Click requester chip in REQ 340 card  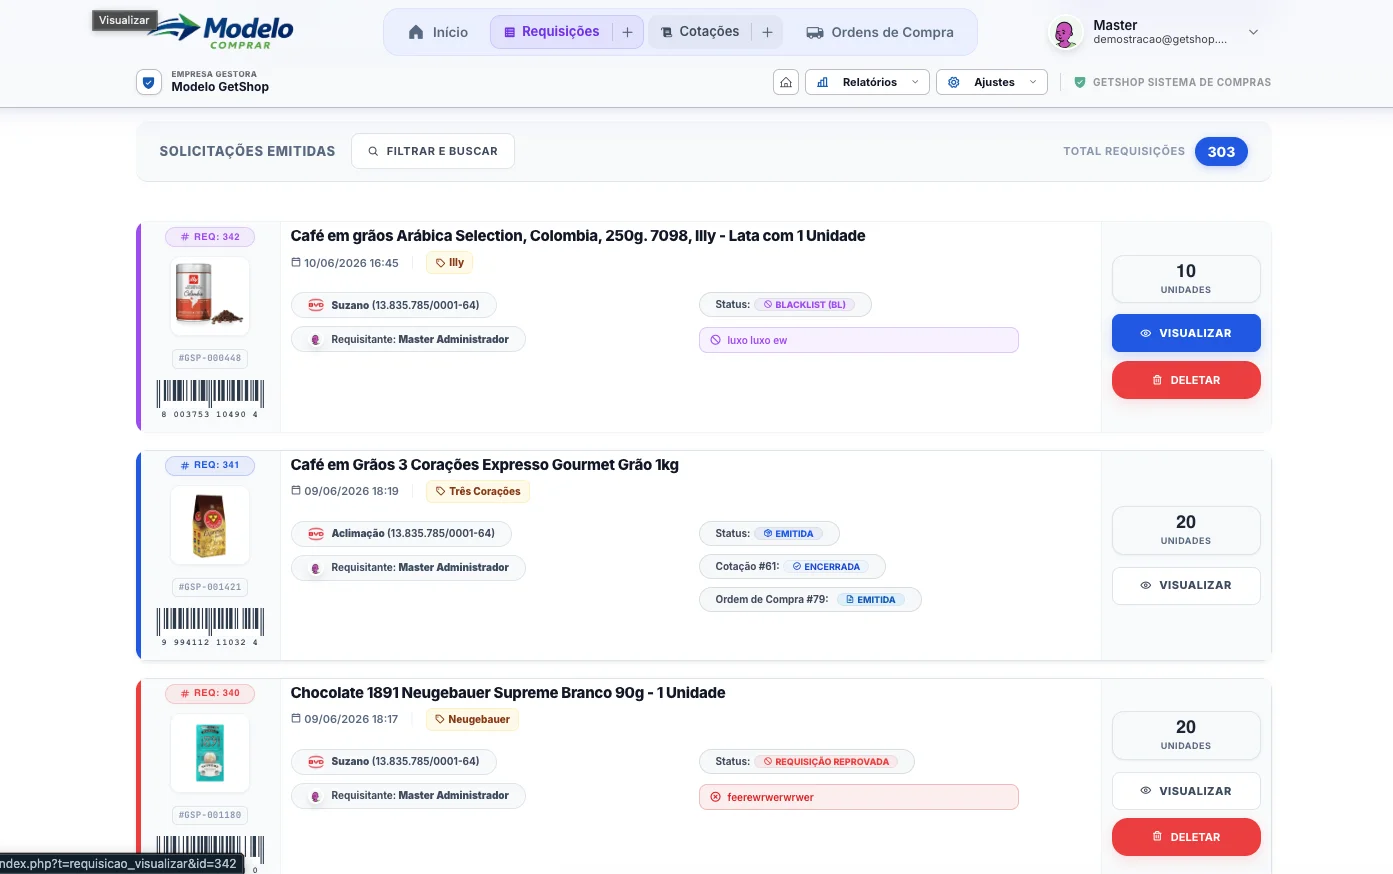(x=408, y=795)
